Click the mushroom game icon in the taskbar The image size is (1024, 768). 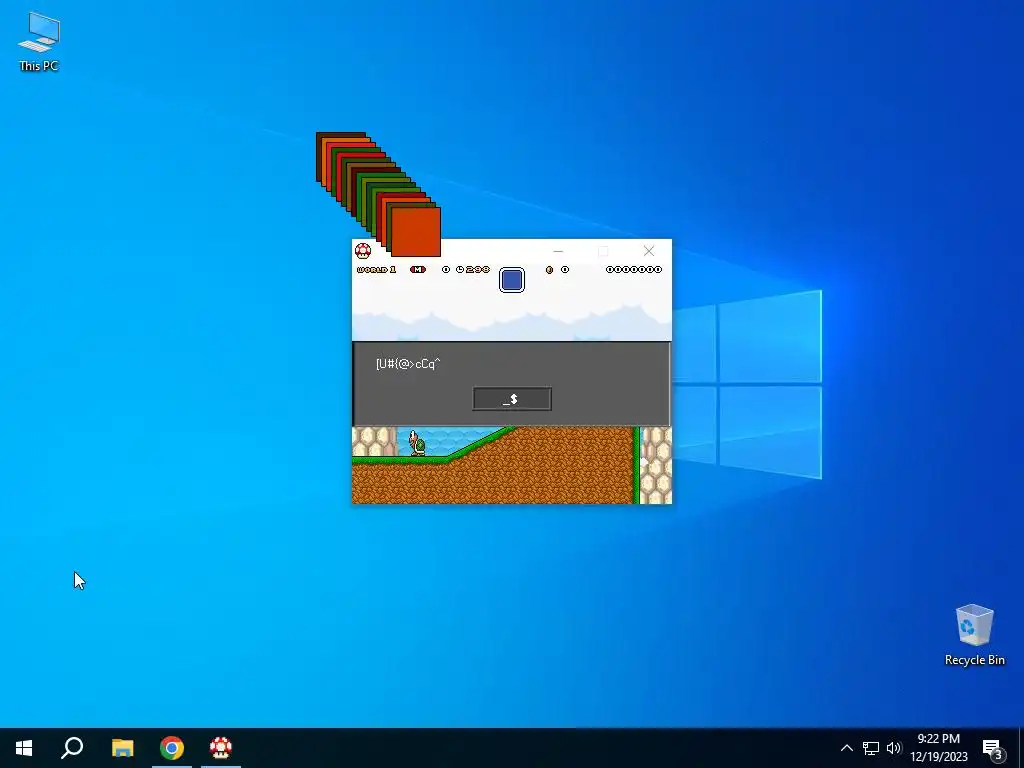click(x=221, y=748)
